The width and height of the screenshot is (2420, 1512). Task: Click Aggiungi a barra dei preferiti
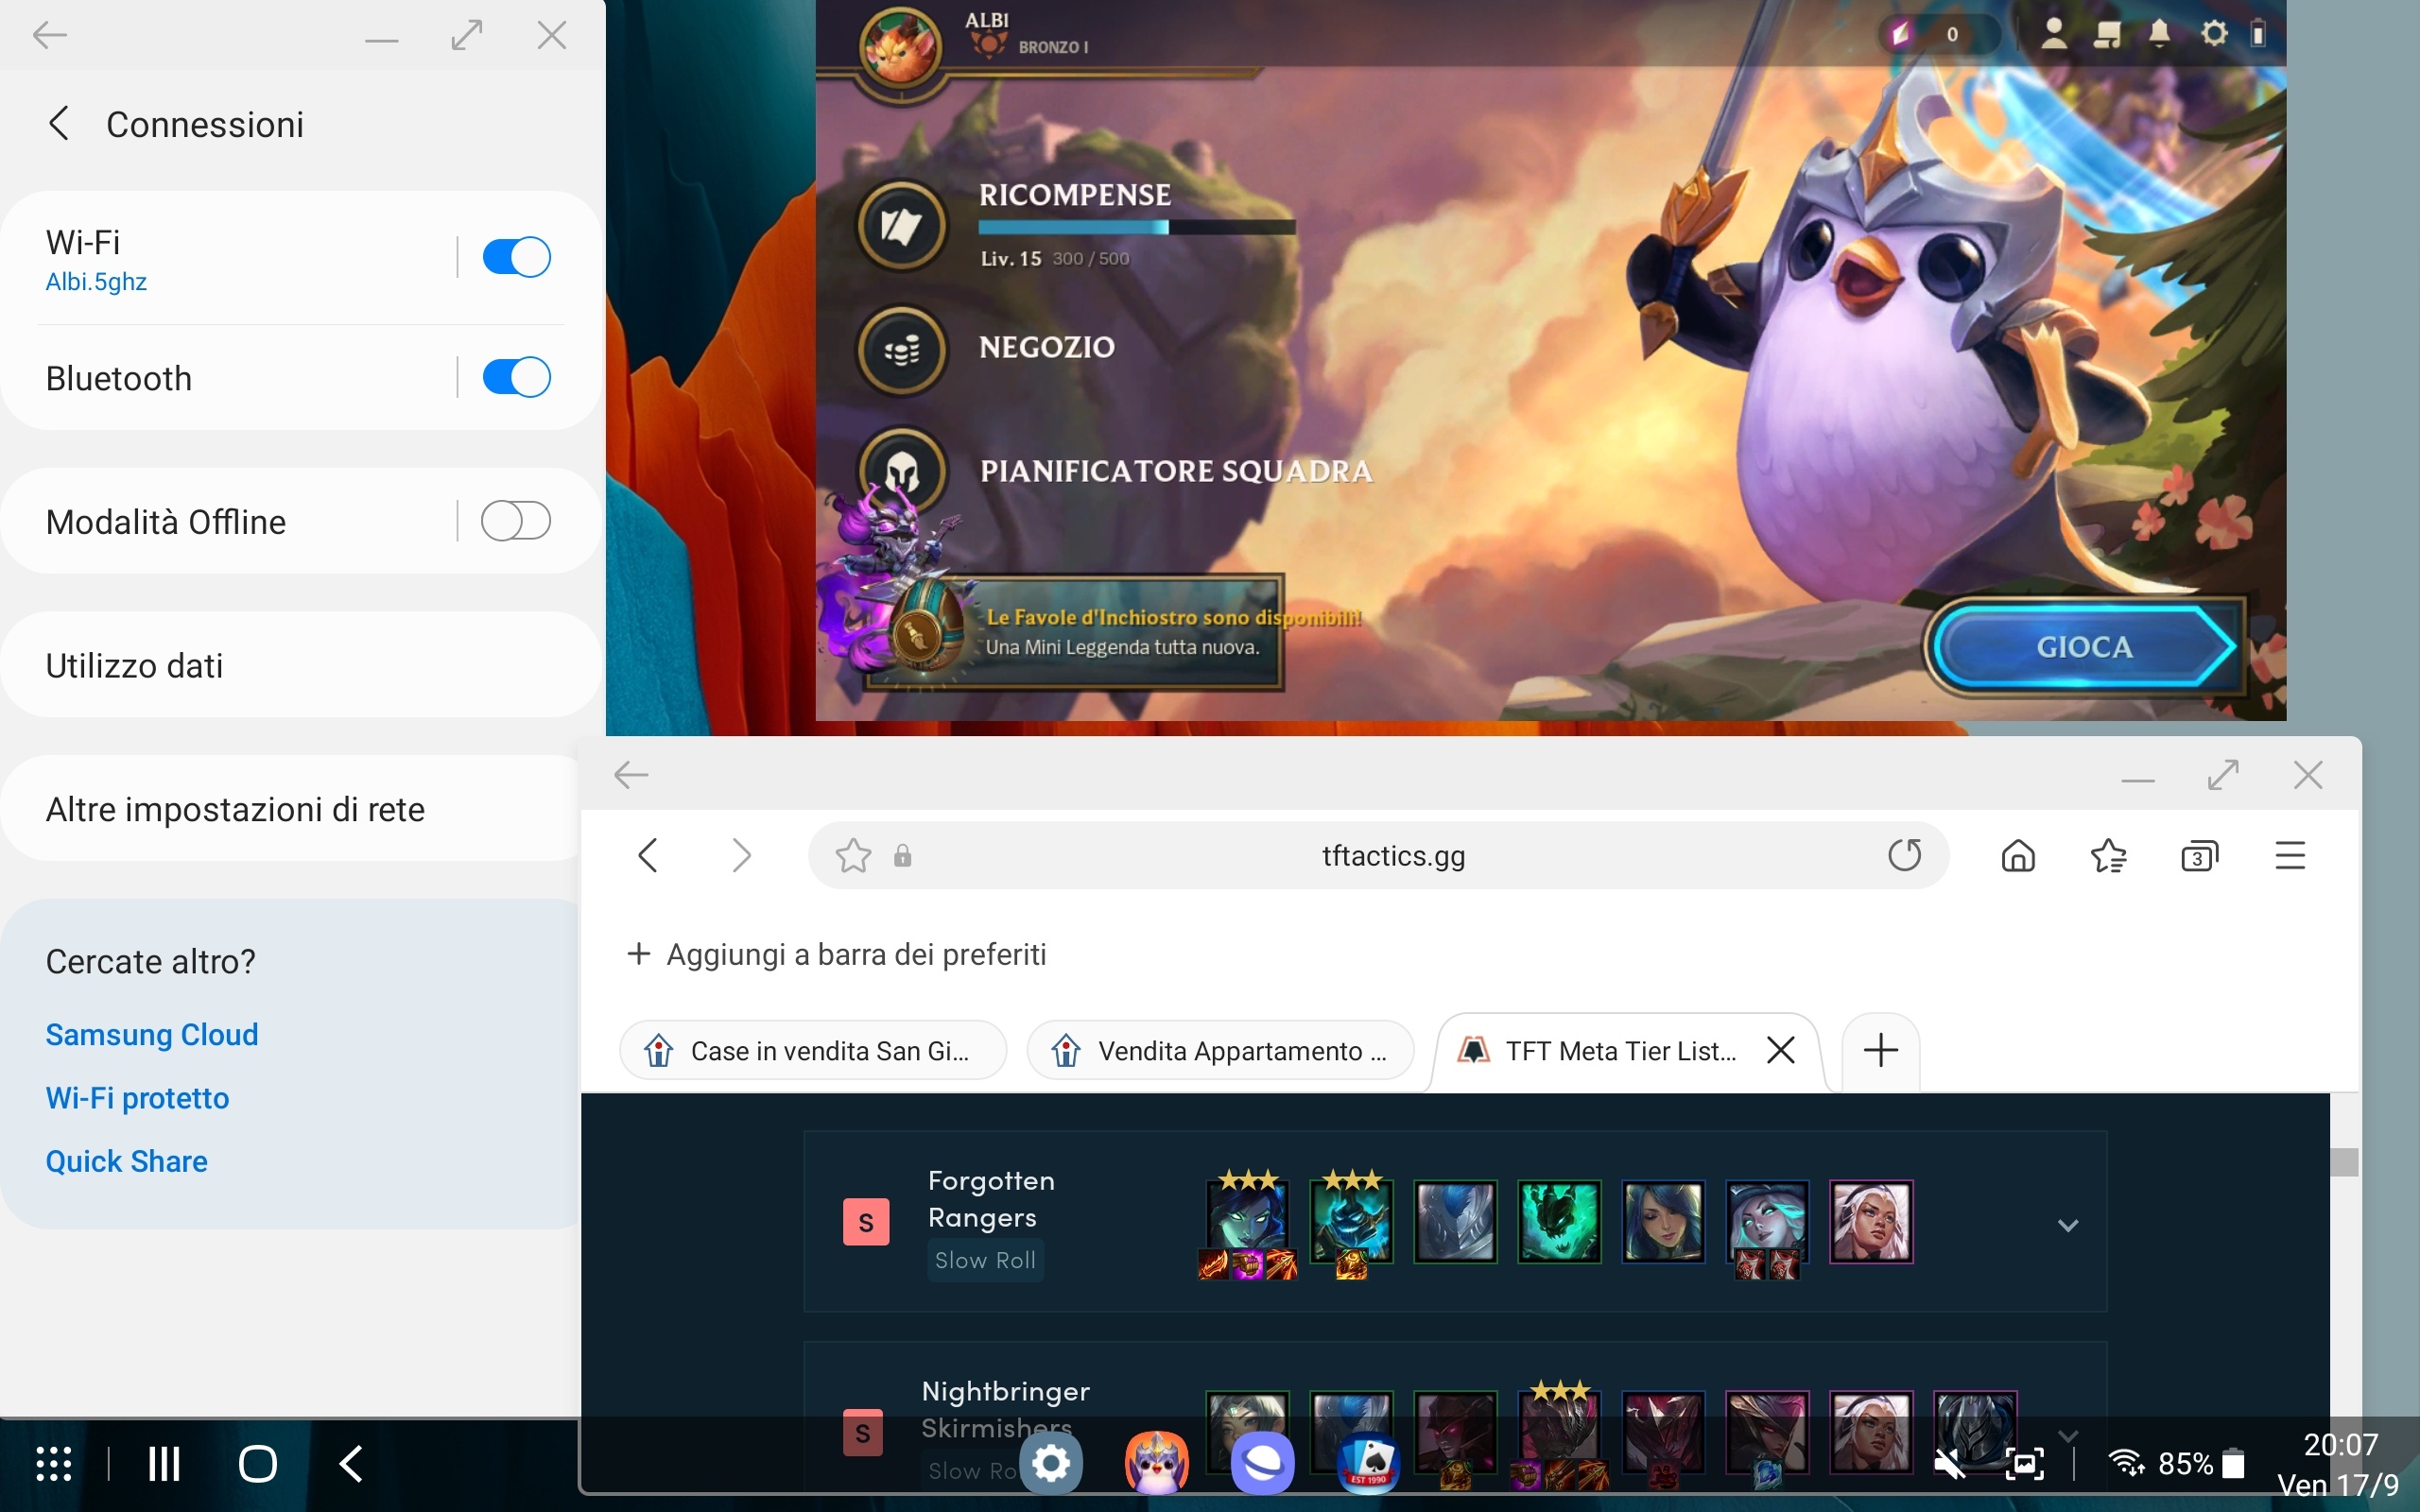[836, 954]
